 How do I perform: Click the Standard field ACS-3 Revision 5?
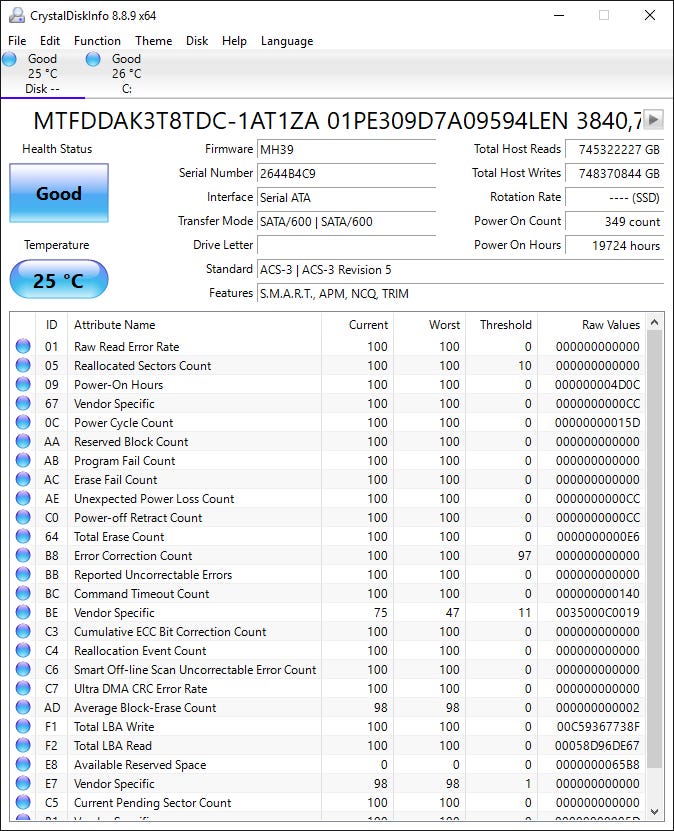(x=460, y=270)
